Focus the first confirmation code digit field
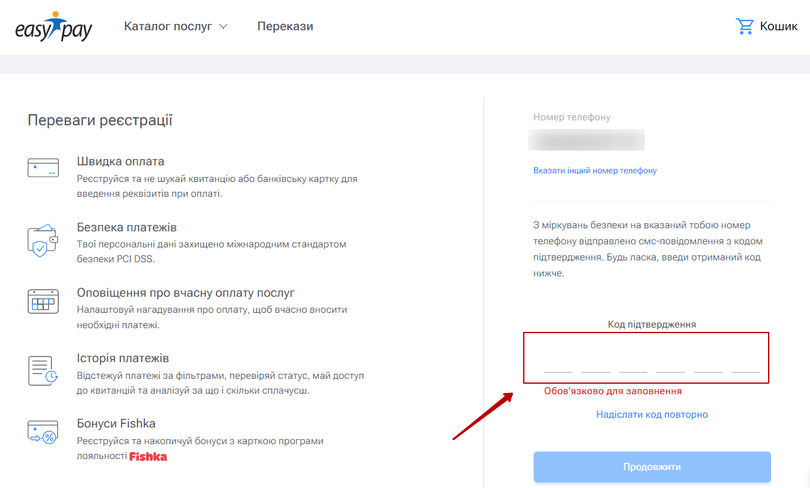Image resolution: width=810 pixels, height=488 pixels. [x=558, y=361]
